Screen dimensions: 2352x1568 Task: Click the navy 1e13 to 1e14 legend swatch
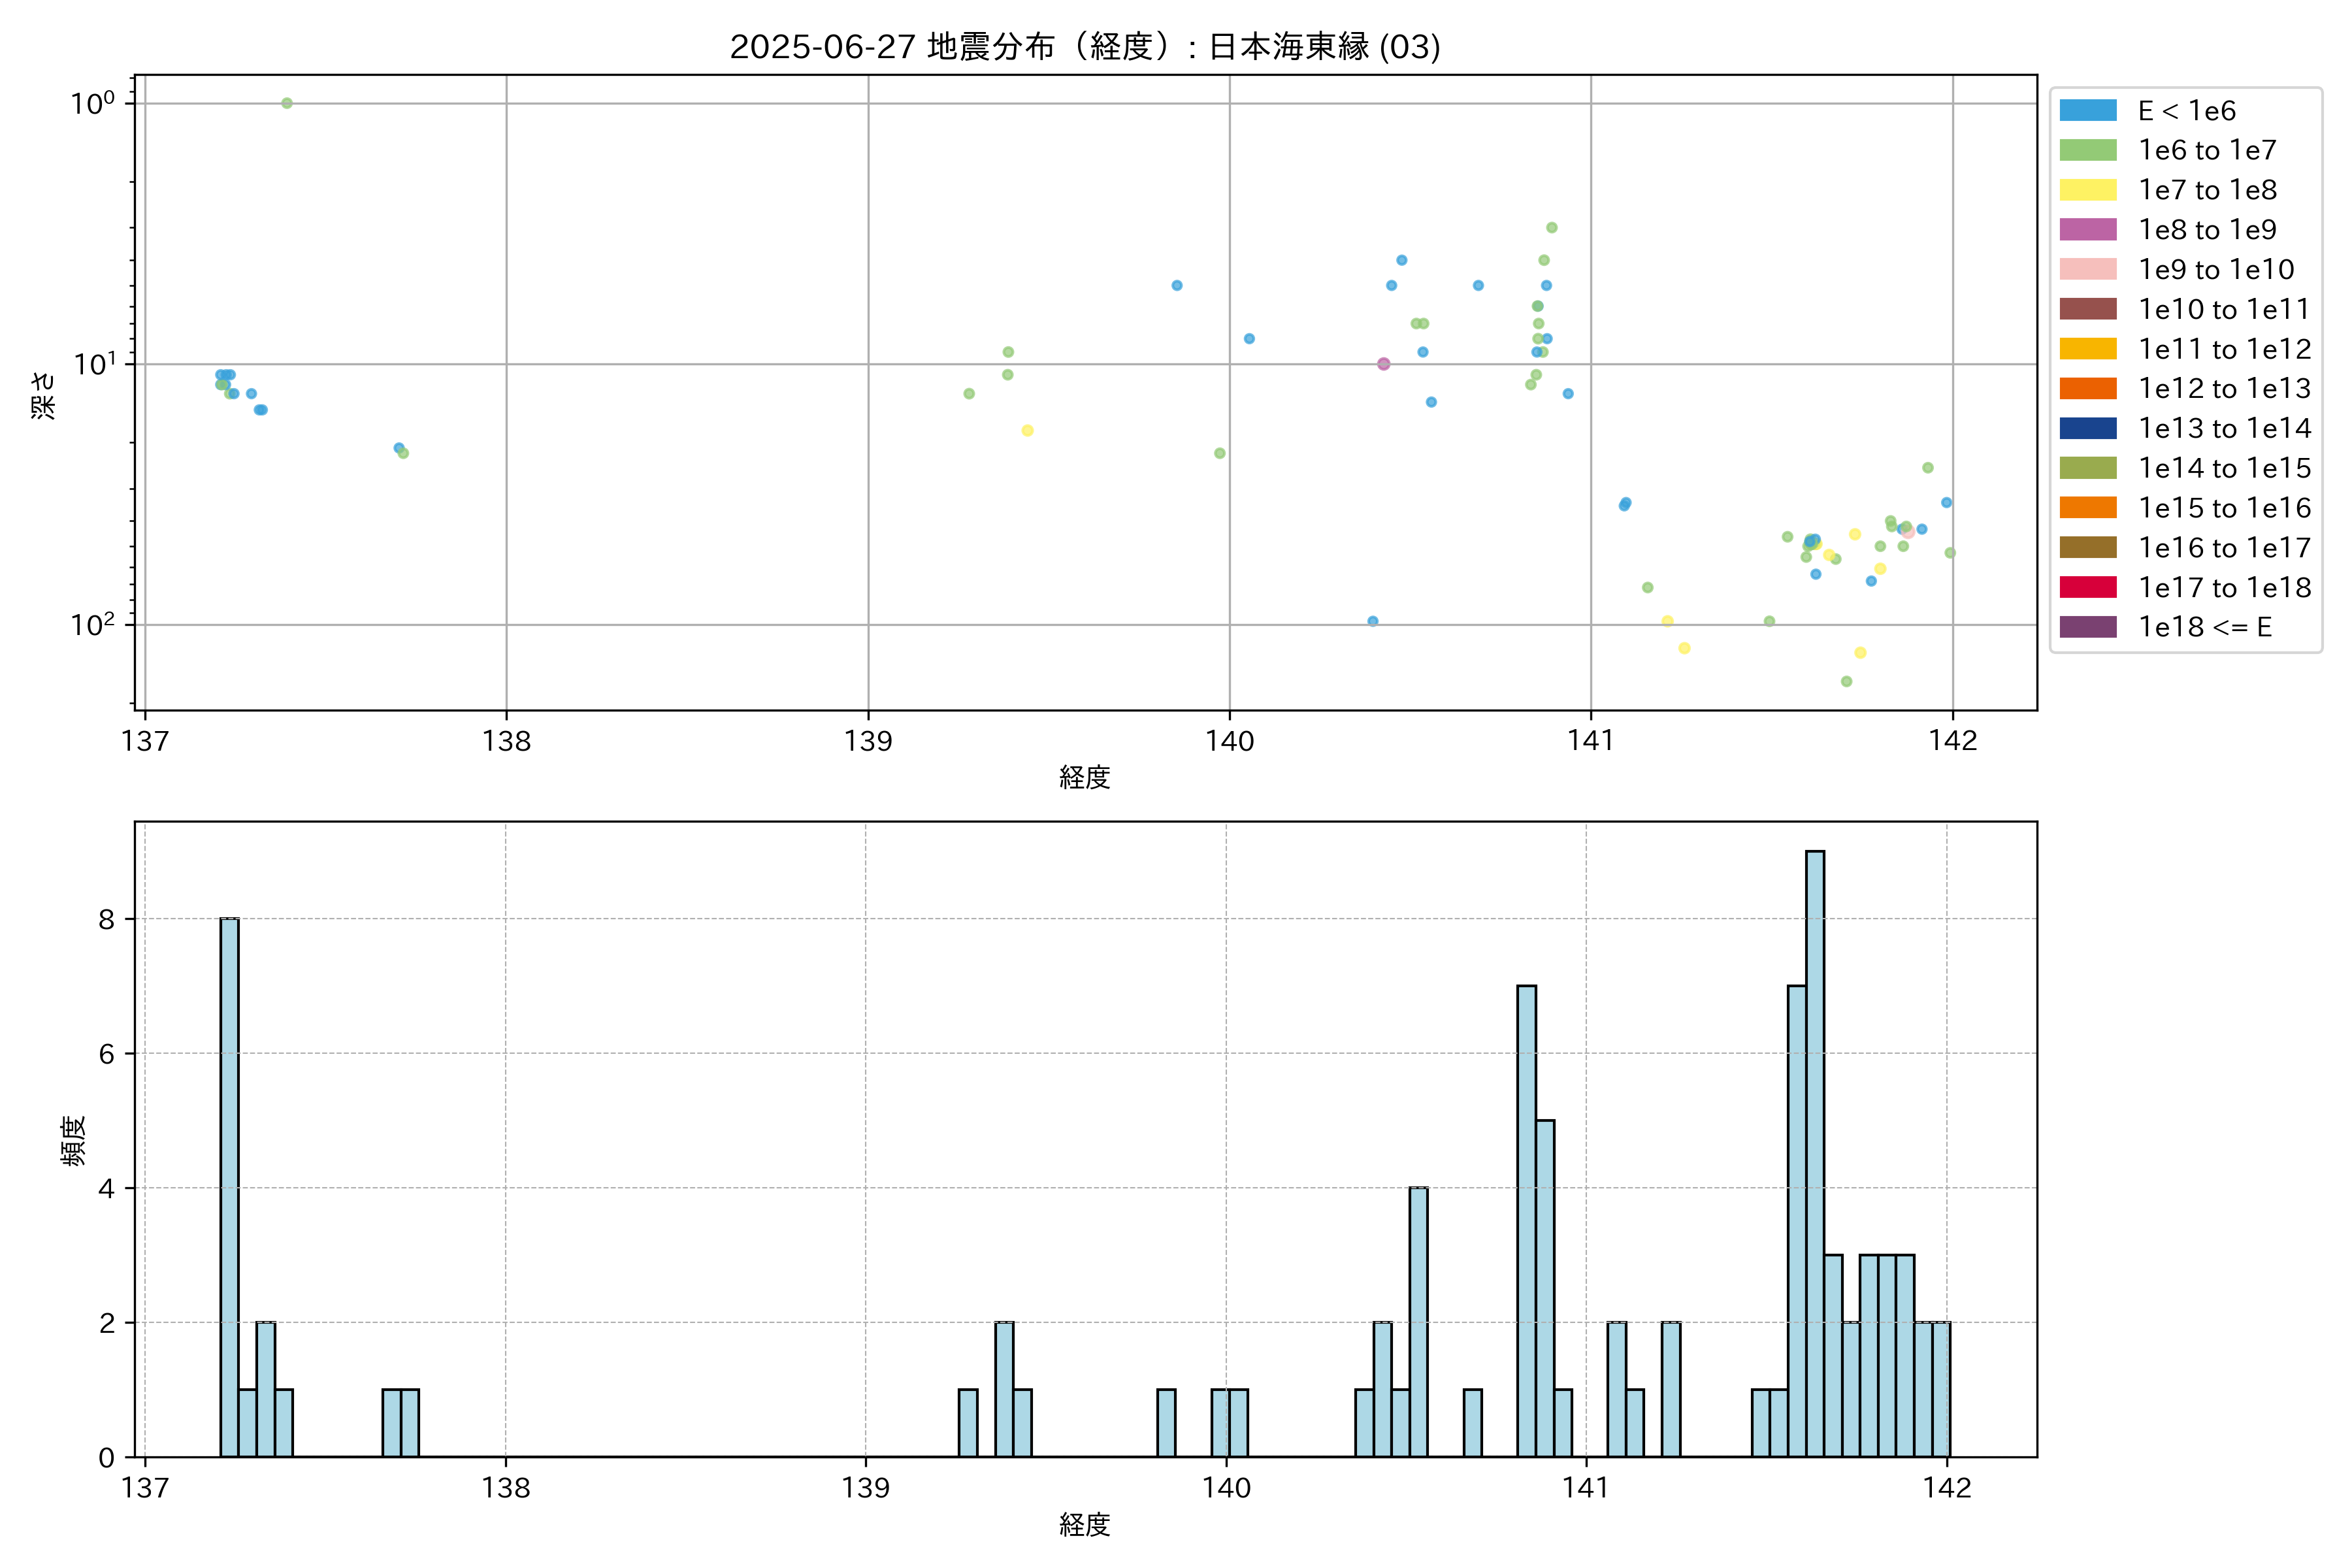tap(2088, 428)
